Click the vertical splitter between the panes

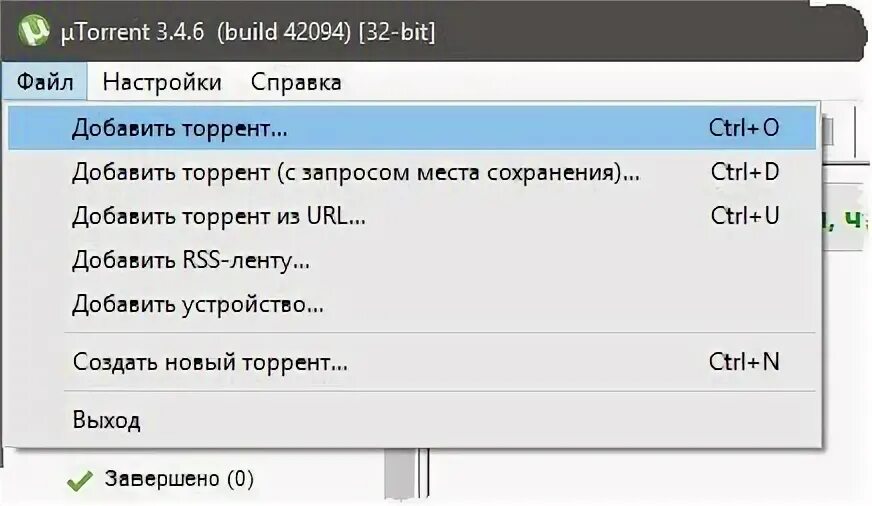424,473
